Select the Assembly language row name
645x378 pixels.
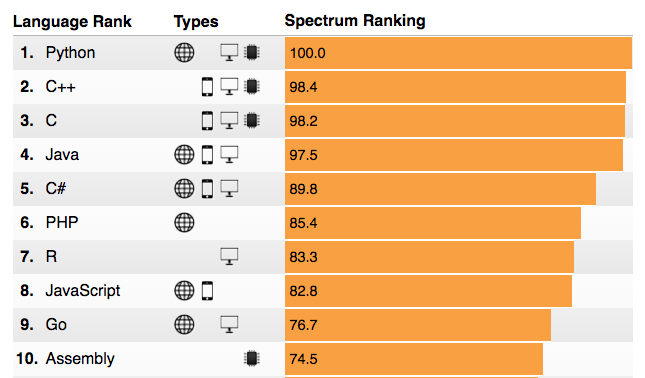[x=80, y=359]
